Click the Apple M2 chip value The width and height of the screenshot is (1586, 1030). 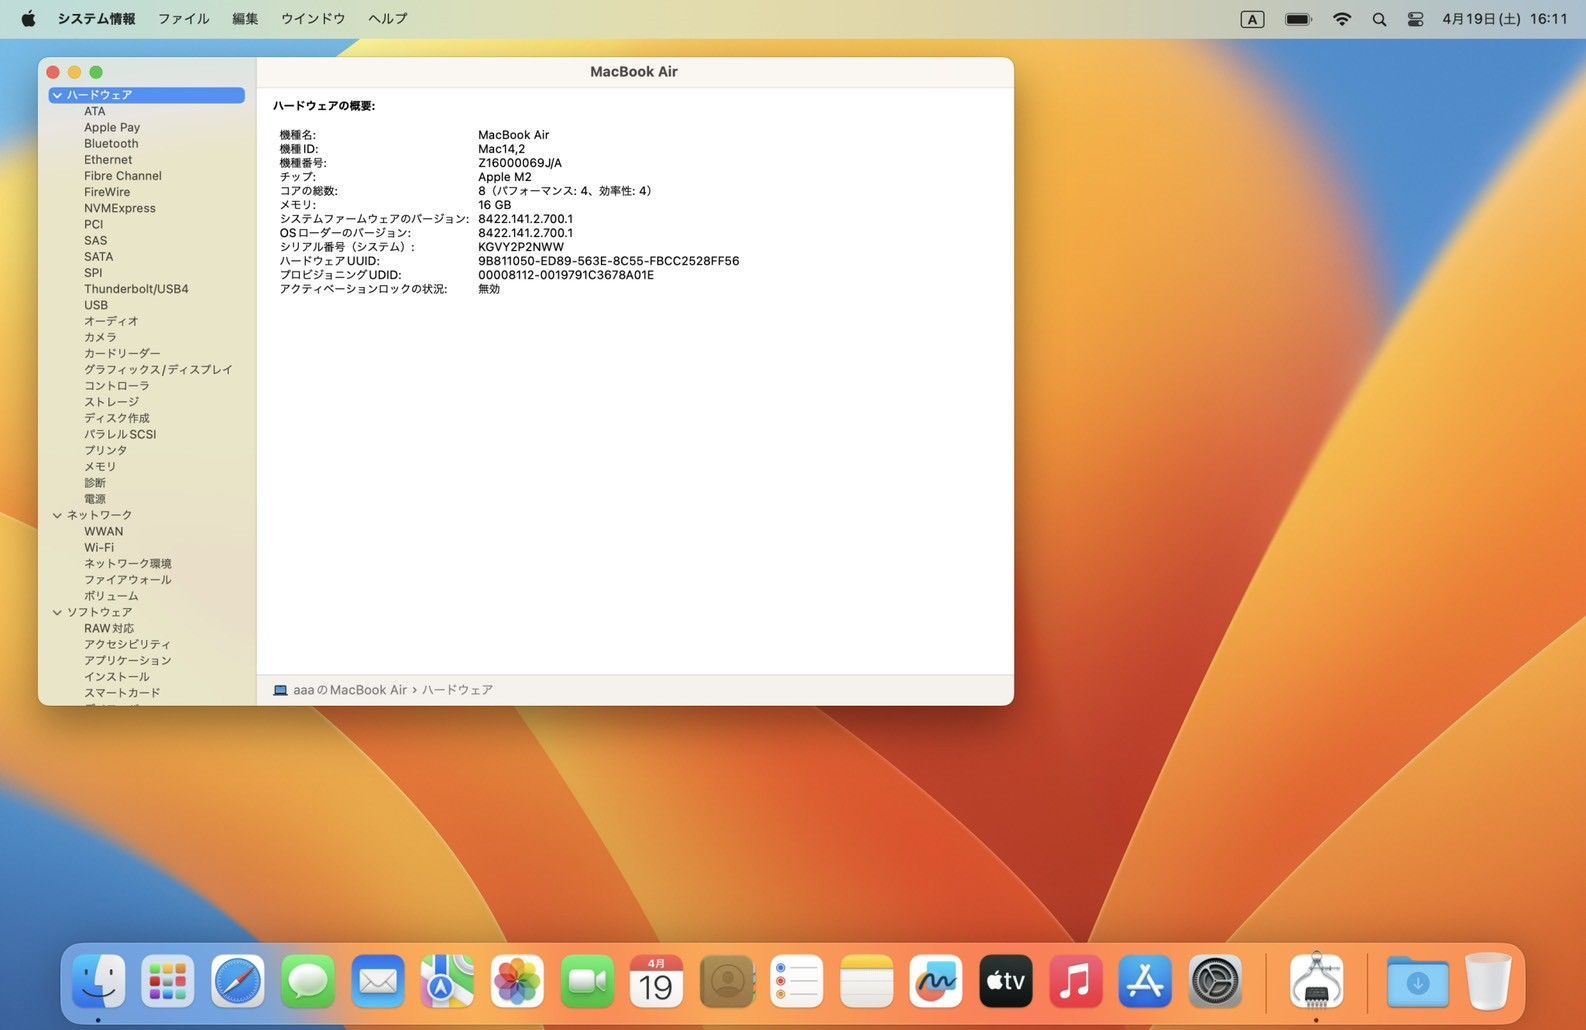pos(505,177)
